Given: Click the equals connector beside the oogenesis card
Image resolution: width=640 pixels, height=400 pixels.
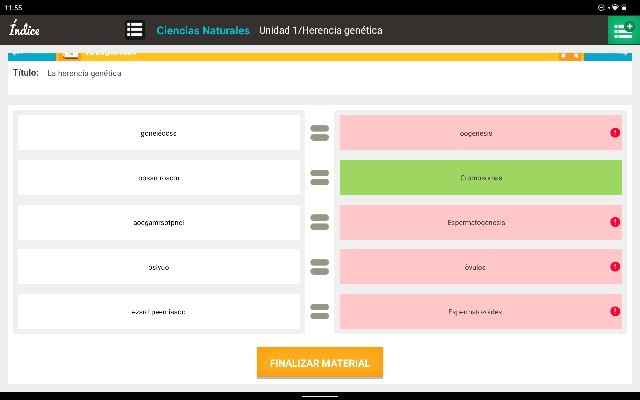Looking at the screenshot, I should click(x=319, y=132).
